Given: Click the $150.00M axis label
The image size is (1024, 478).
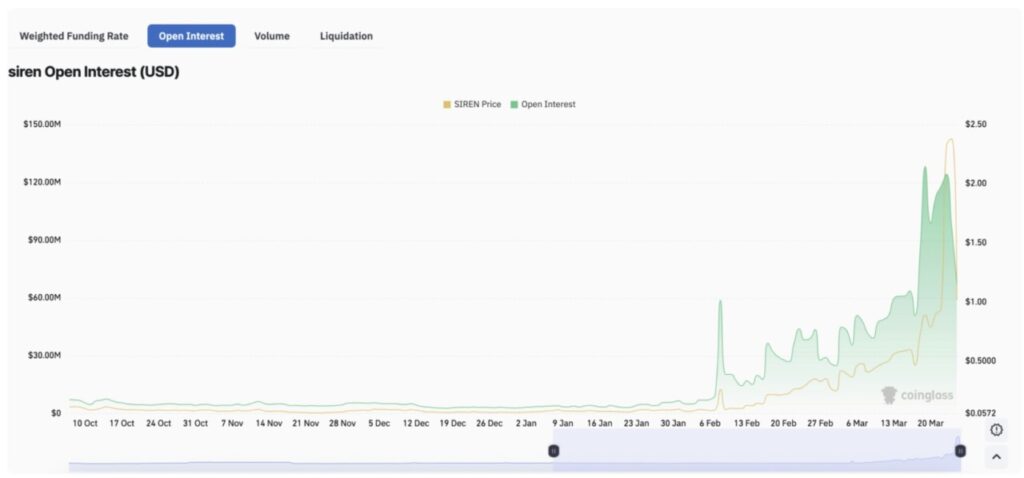Looking at the screenshot, I should pyautogui.click(x=42, y=124).
